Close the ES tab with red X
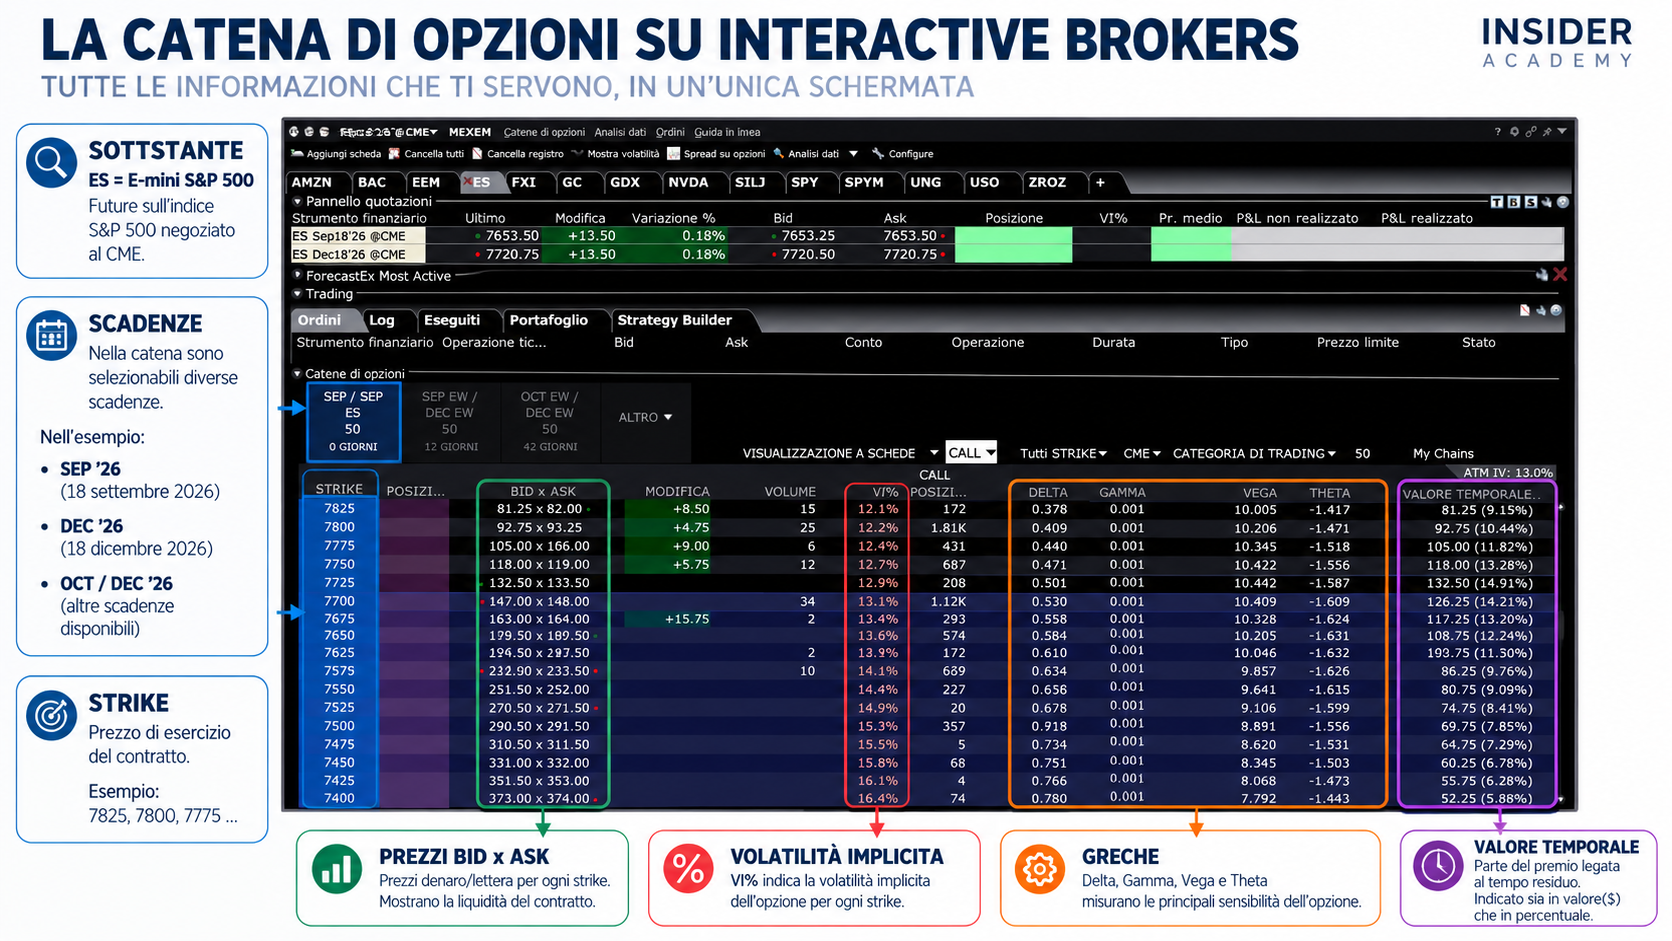 click(467, 182)
